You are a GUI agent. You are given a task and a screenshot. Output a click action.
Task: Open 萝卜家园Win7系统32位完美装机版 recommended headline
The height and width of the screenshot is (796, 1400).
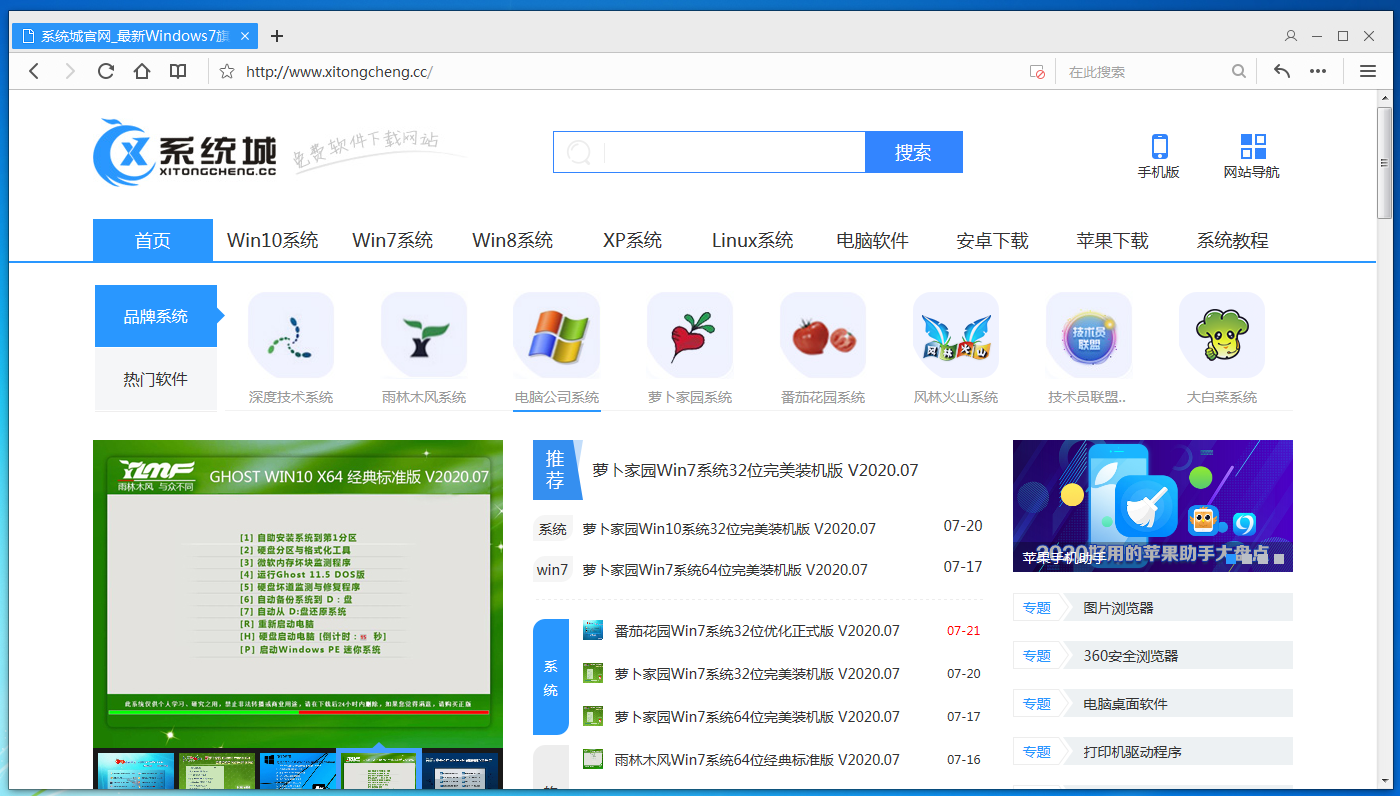coord(755,470)
